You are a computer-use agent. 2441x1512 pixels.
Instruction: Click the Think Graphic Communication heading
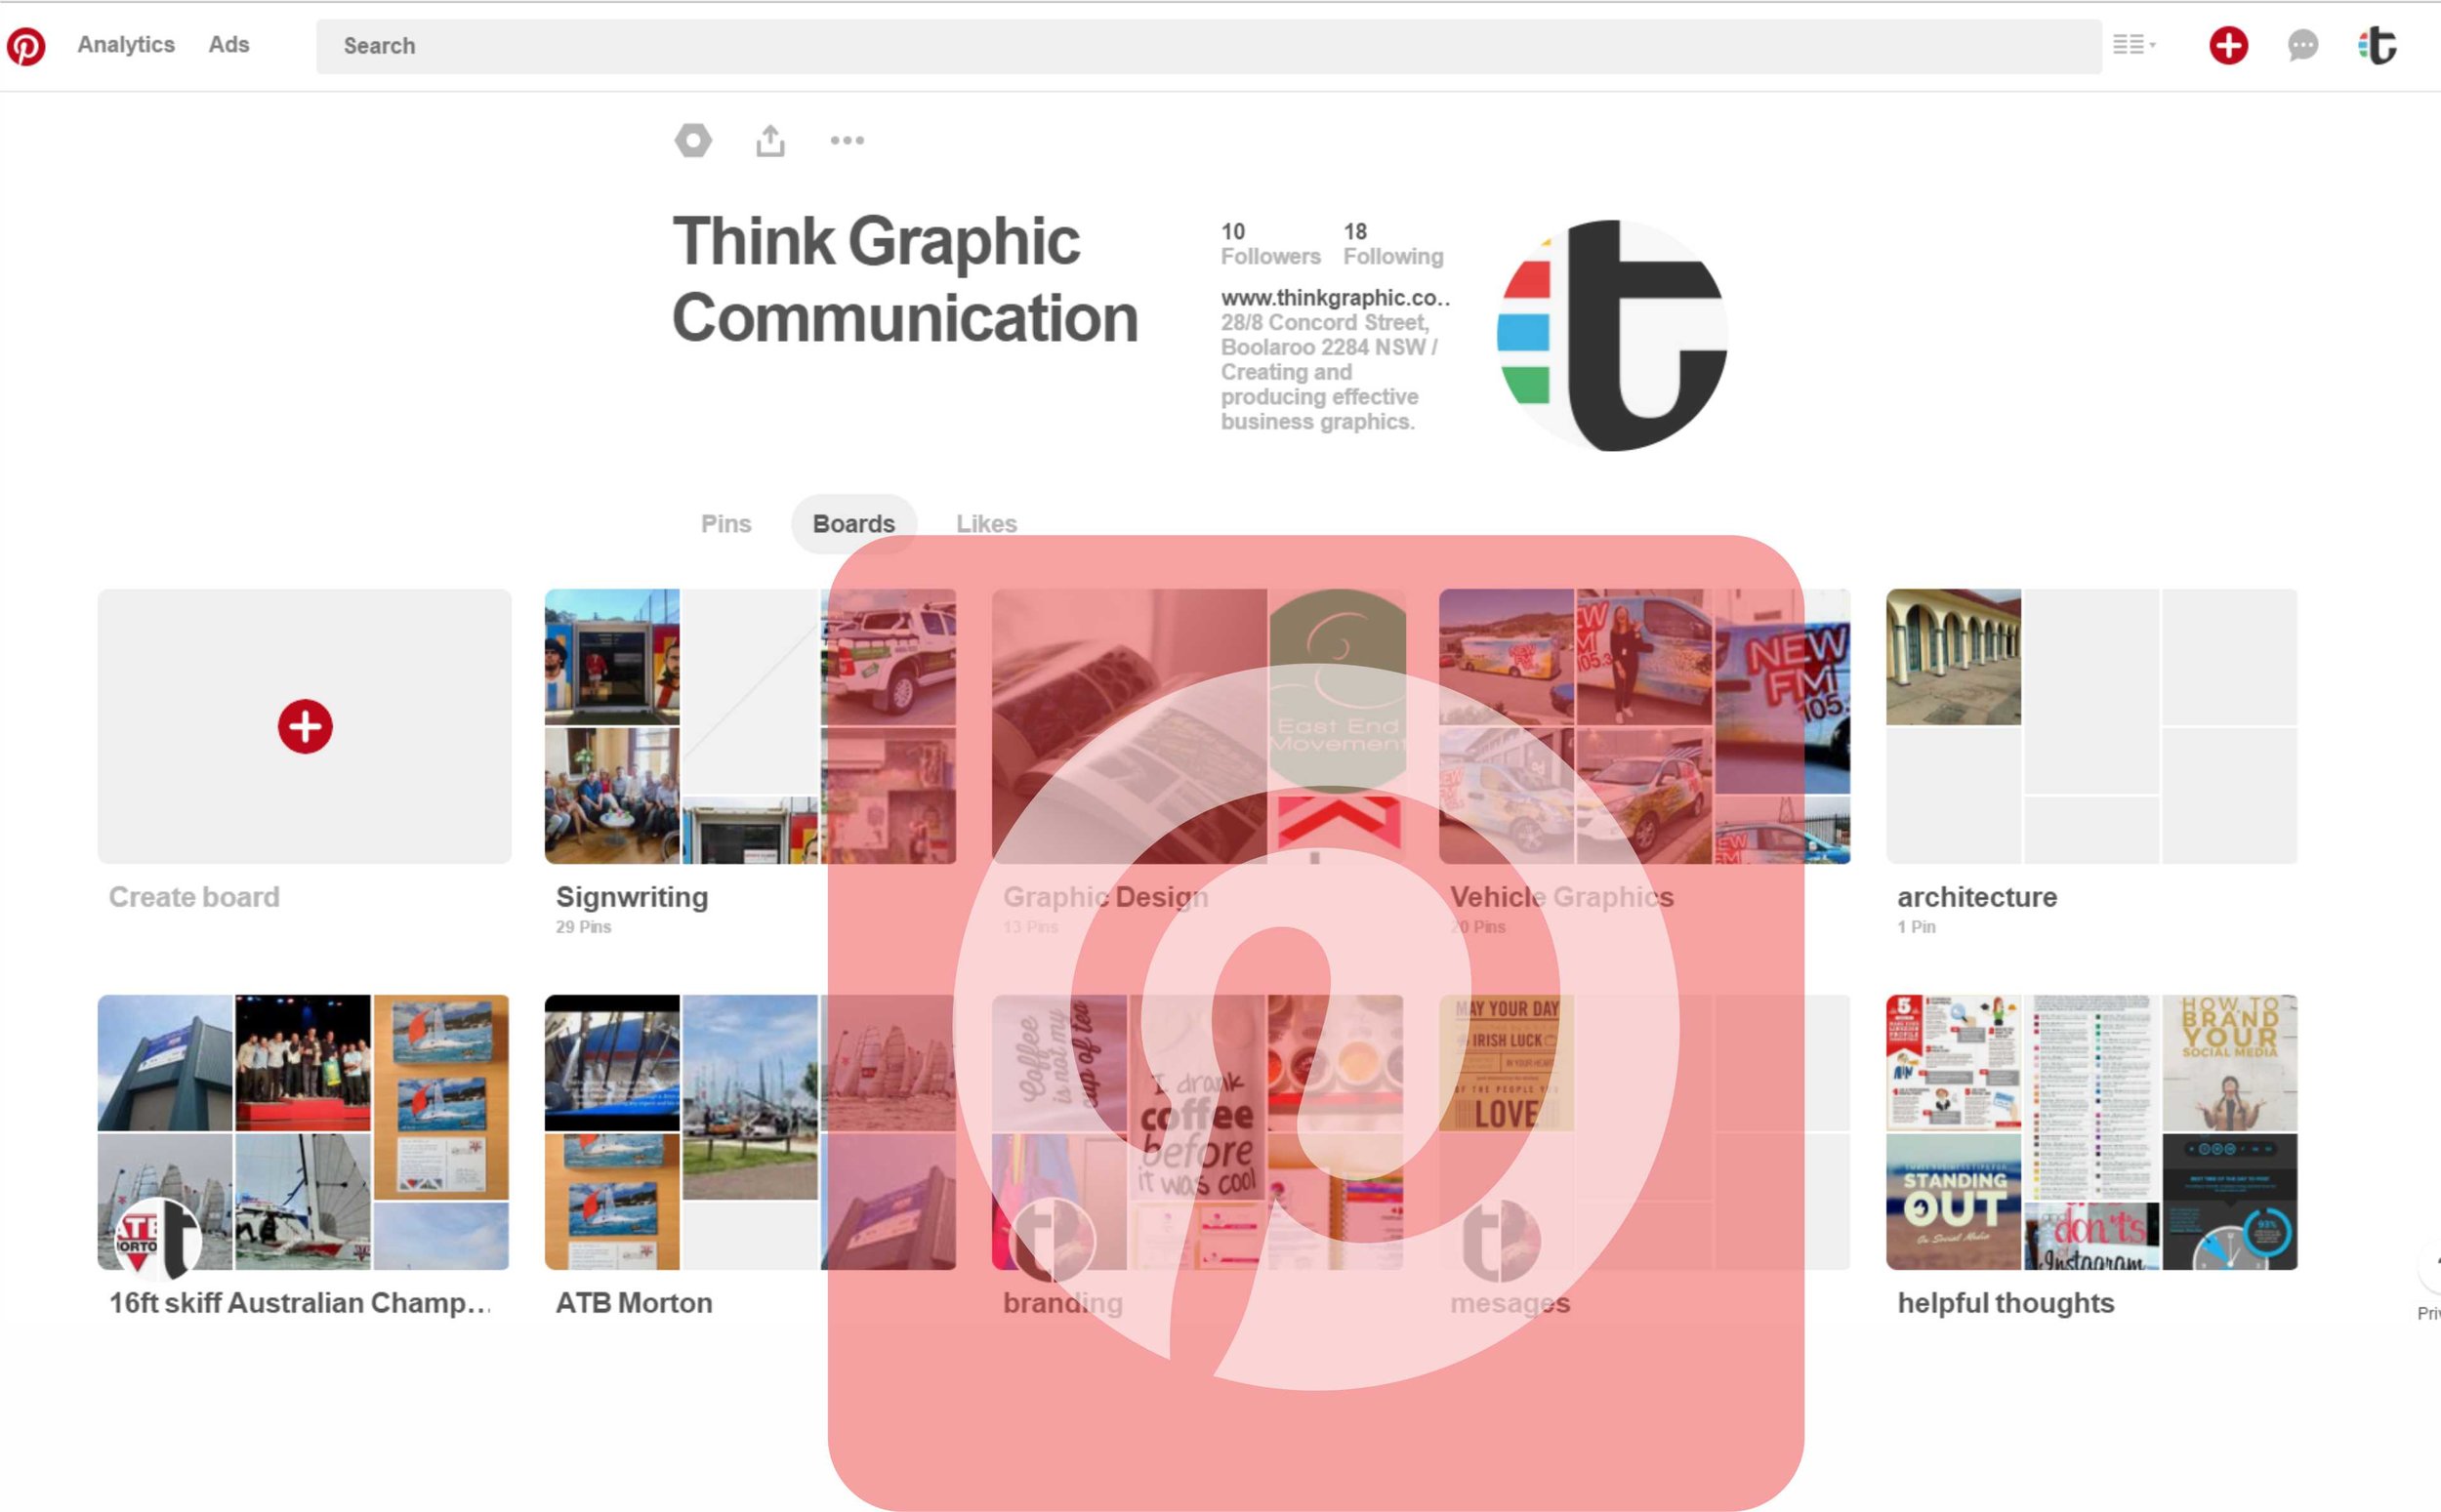pyautogui.click(x=905, y=279)
